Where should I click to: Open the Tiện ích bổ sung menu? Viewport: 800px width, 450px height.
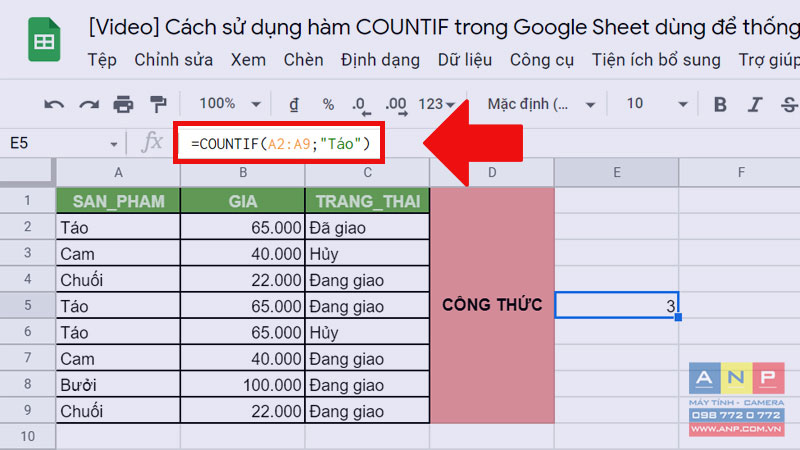tap(656, 60)
